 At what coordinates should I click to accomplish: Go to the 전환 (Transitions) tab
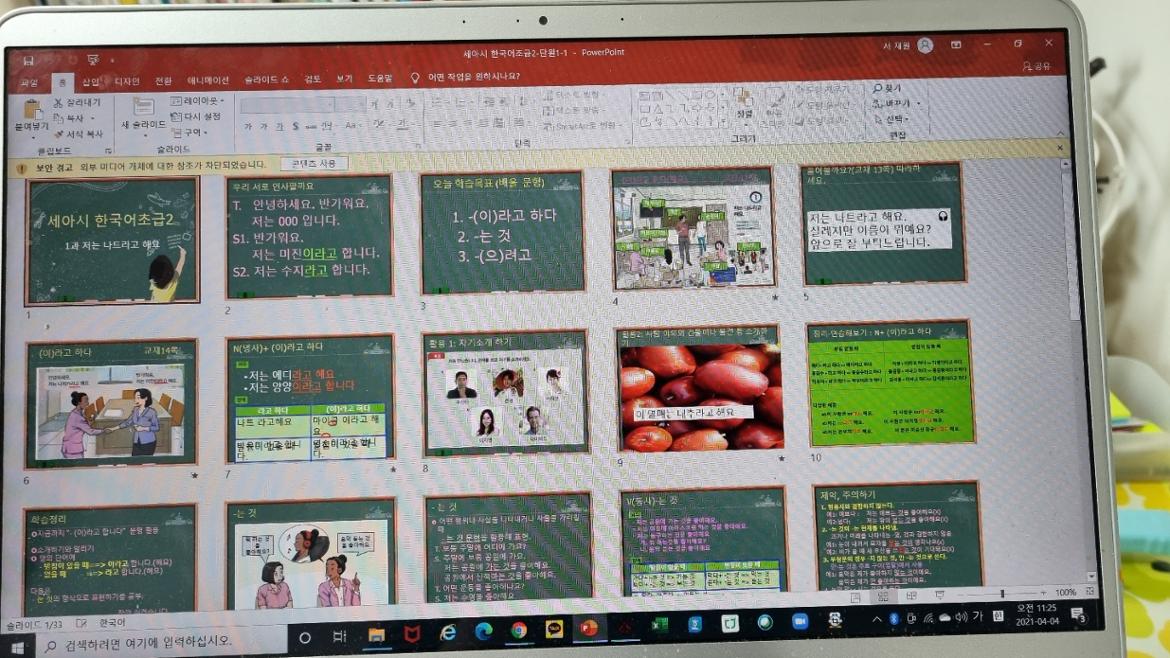tap(163, 81)
